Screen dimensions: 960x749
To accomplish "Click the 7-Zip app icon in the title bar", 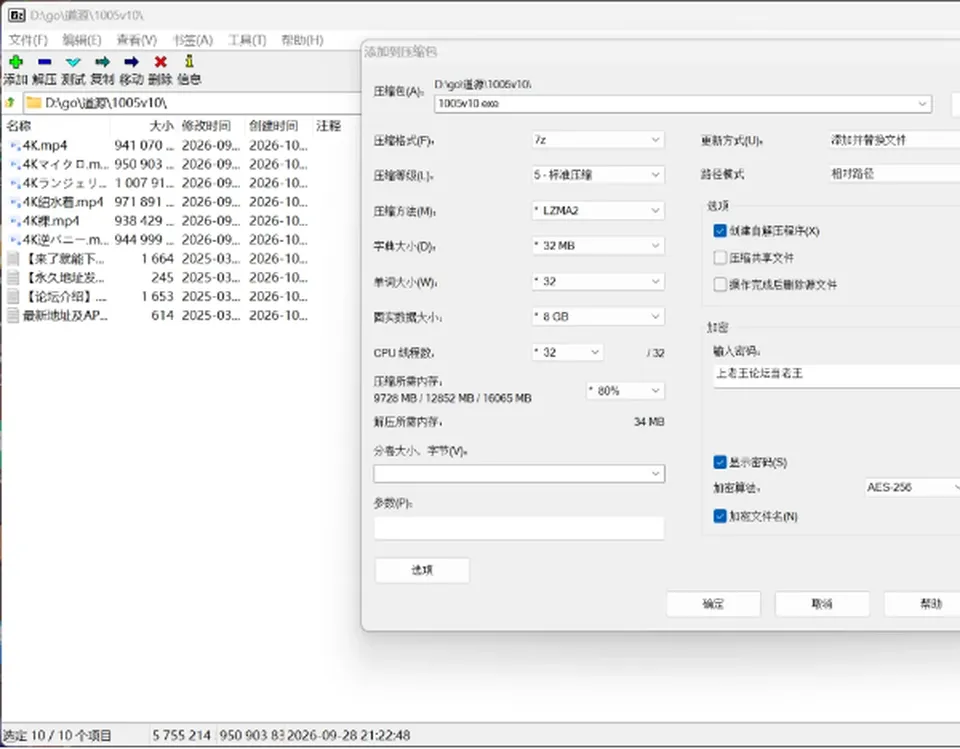I will 17,15.
